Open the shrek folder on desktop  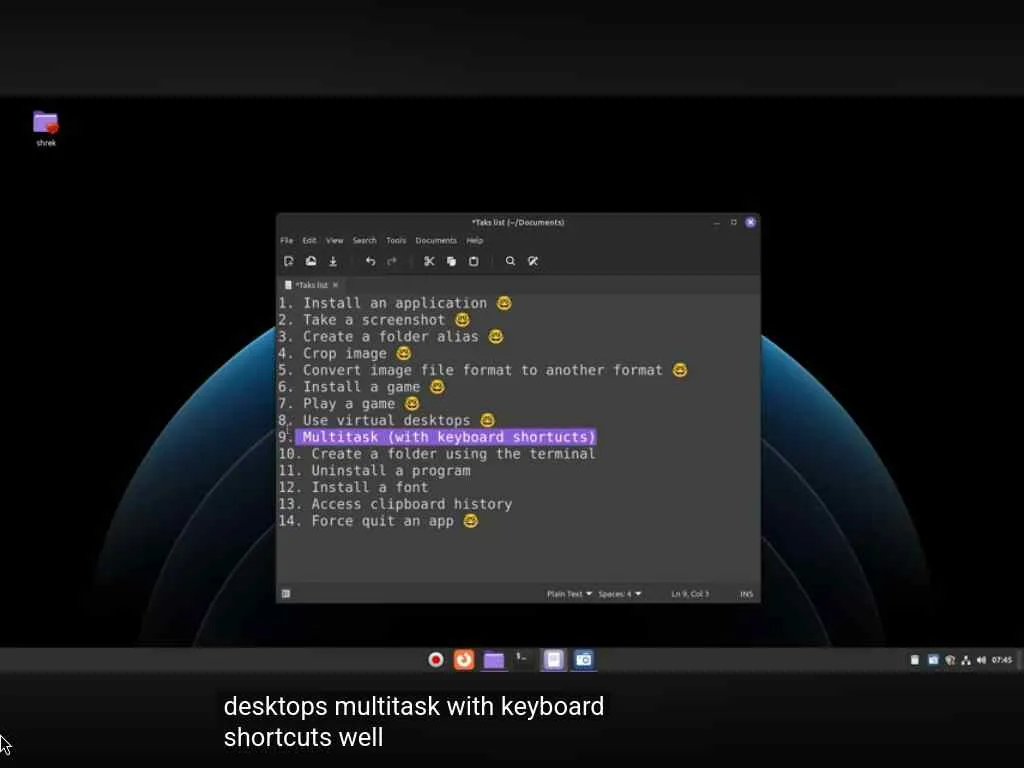click(46, 128)
